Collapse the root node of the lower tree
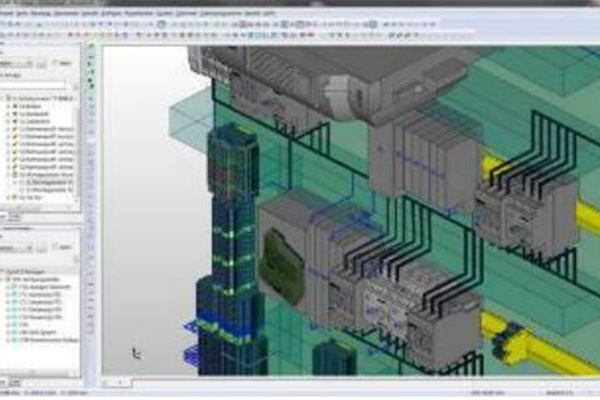Screen dimensions: 600x400 (6, 268)
